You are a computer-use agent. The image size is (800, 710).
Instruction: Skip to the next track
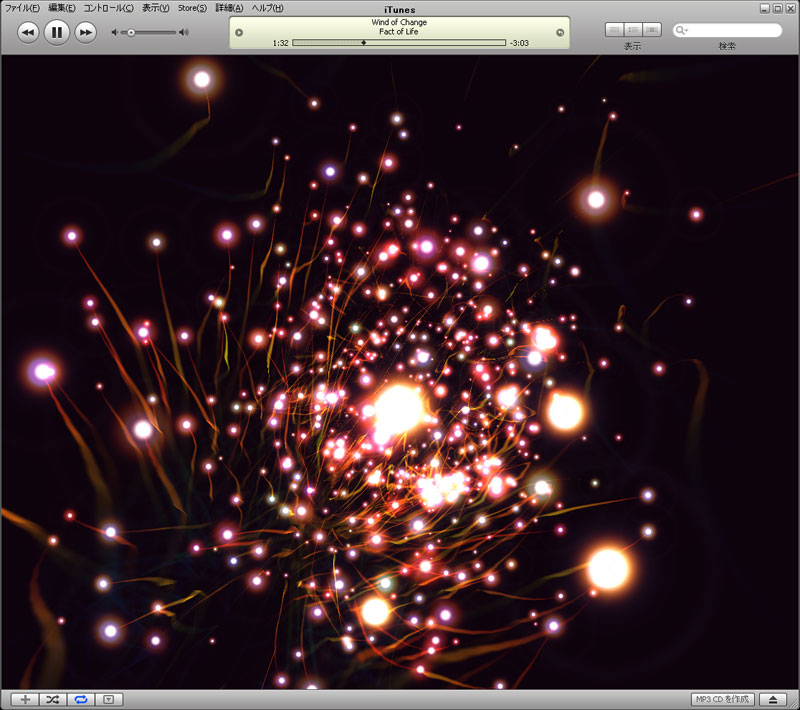(85, 33)
